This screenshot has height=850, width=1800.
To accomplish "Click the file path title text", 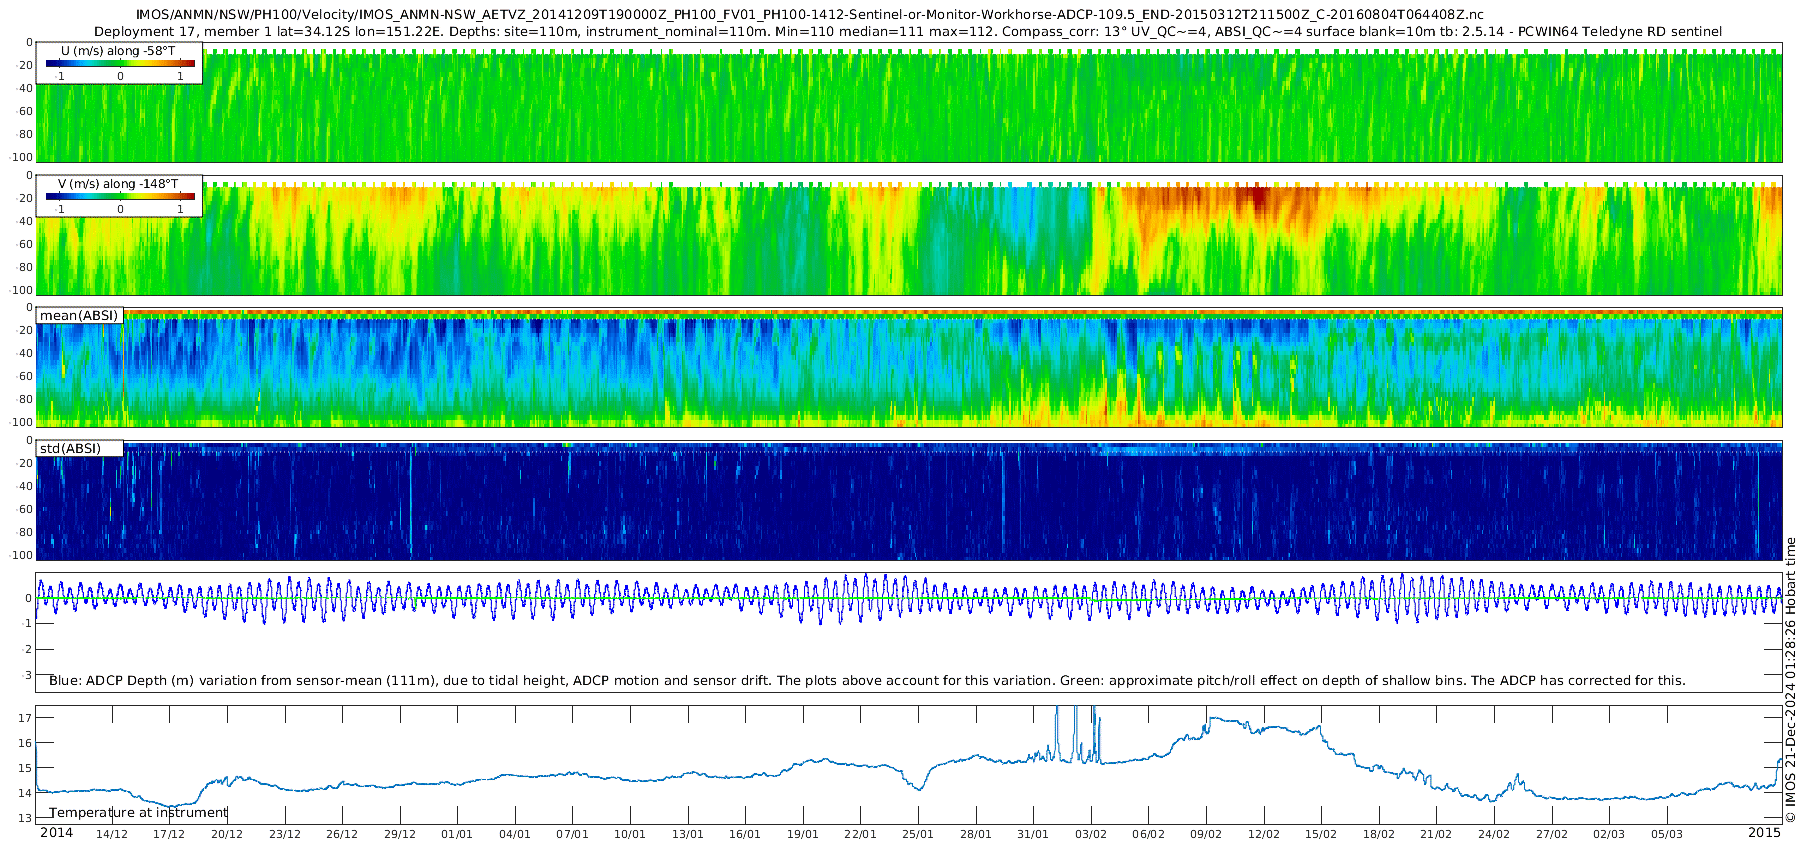I will 810,15.
